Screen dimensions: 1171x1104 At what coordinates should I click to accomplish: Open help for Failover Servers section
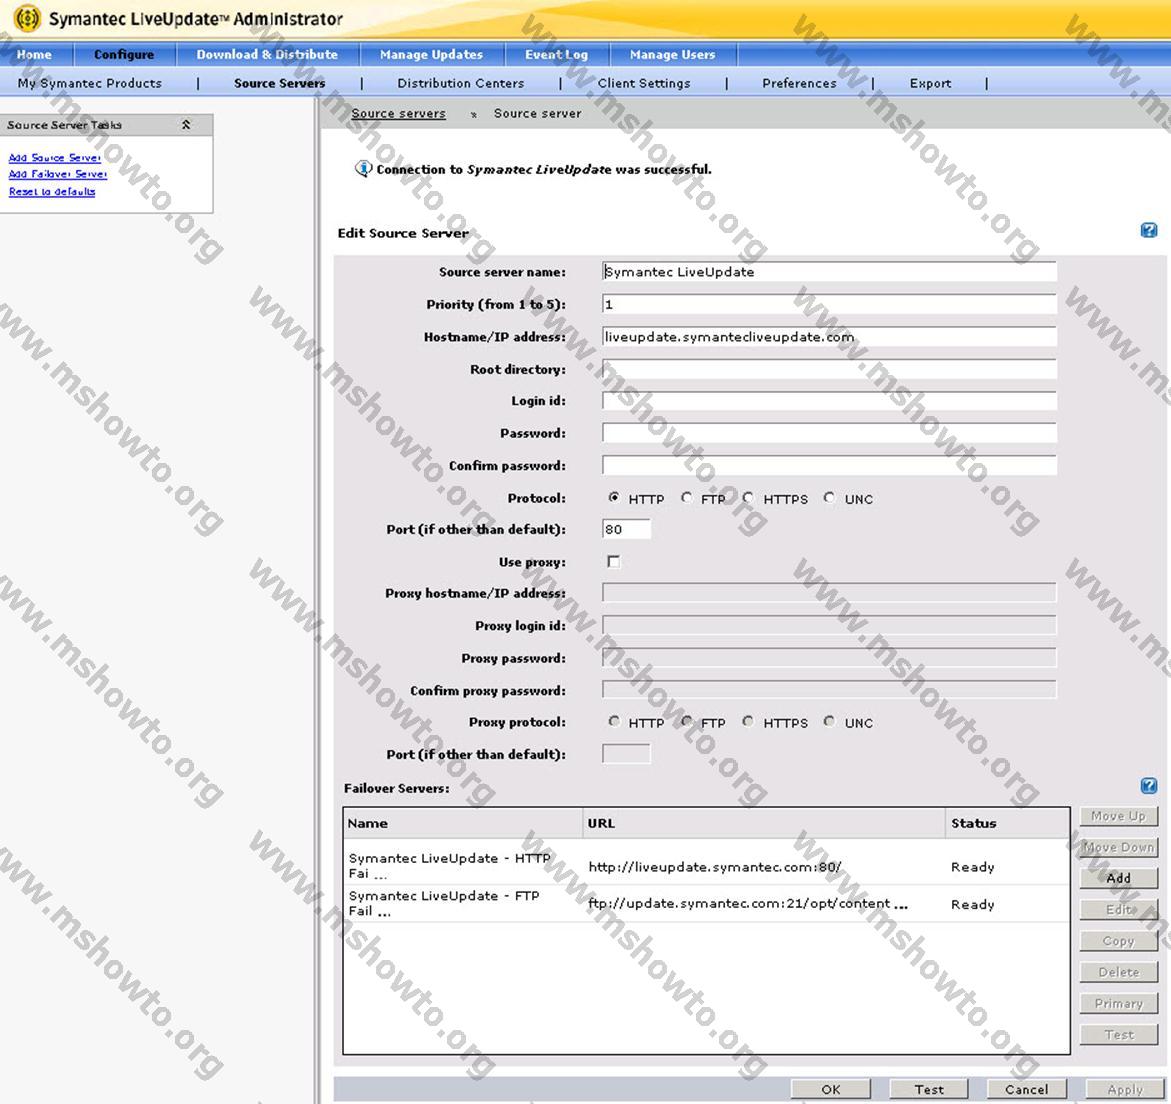click(1149, 785)
